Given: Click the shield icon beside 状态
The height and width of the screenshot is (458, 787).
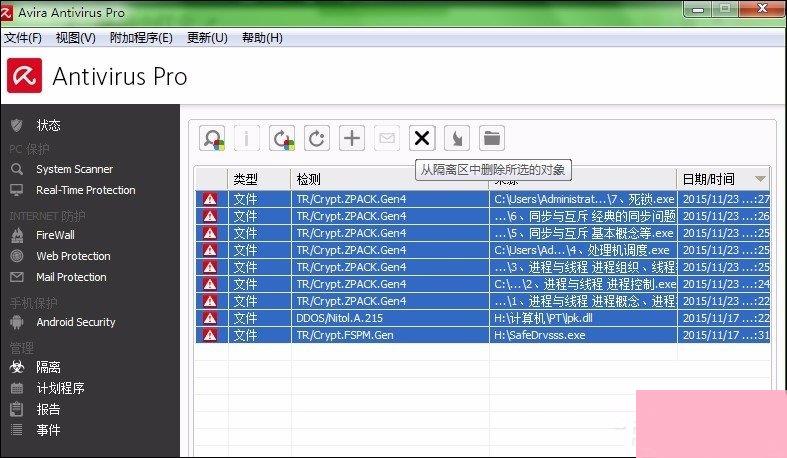Looking at the screenshot, I should pyautogui.click(x=17, y=125).
